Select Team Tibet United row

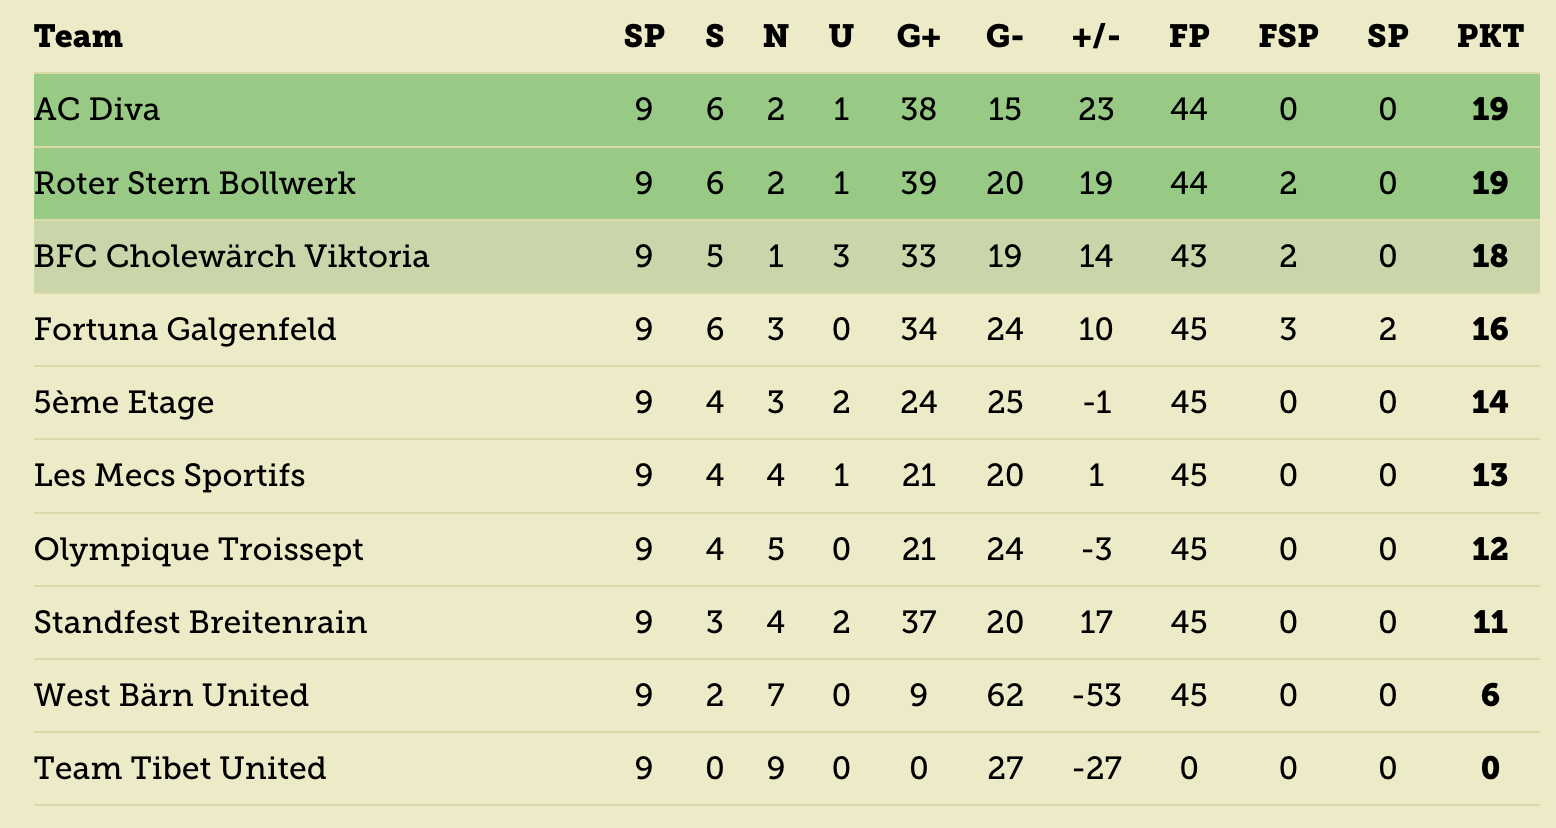point(787,768)
